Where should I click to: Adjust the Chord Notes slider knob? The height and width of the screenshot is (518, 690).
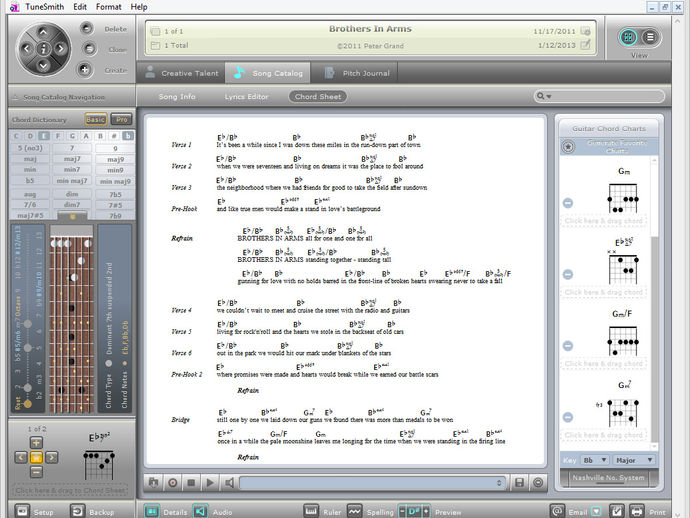point(125,364)
